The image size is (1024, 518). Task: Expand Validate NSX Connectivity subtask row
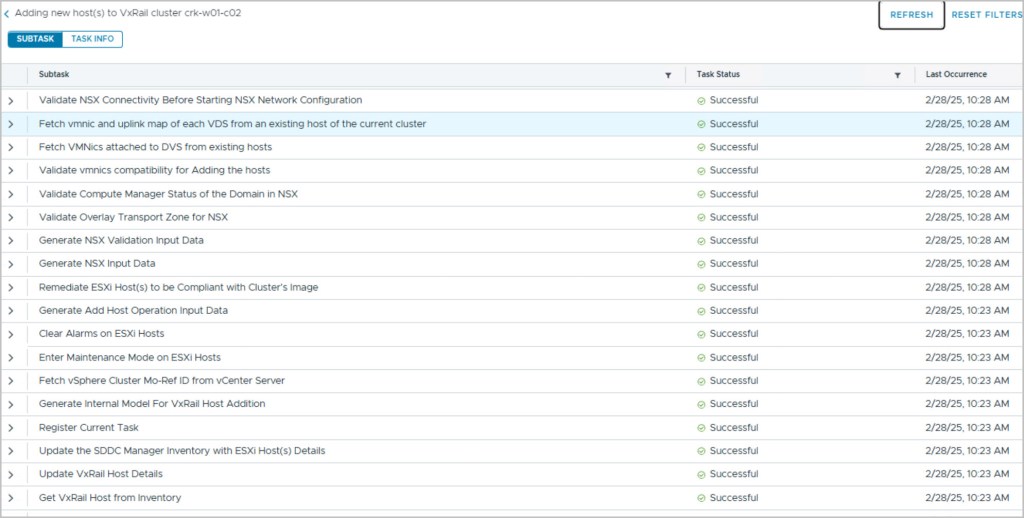(12, 101)
